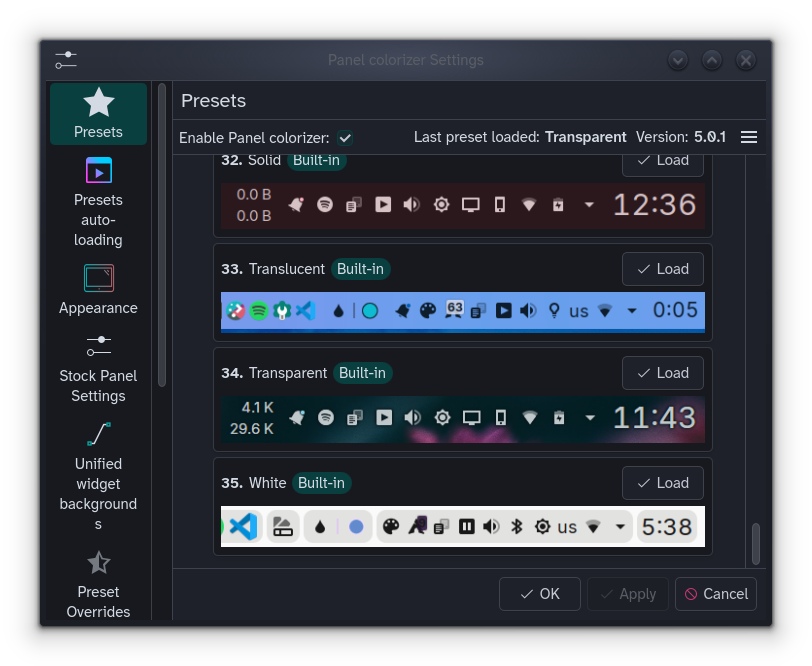
Task: Select Unified widget backgrounds page
Action: (x=98, y=475)
